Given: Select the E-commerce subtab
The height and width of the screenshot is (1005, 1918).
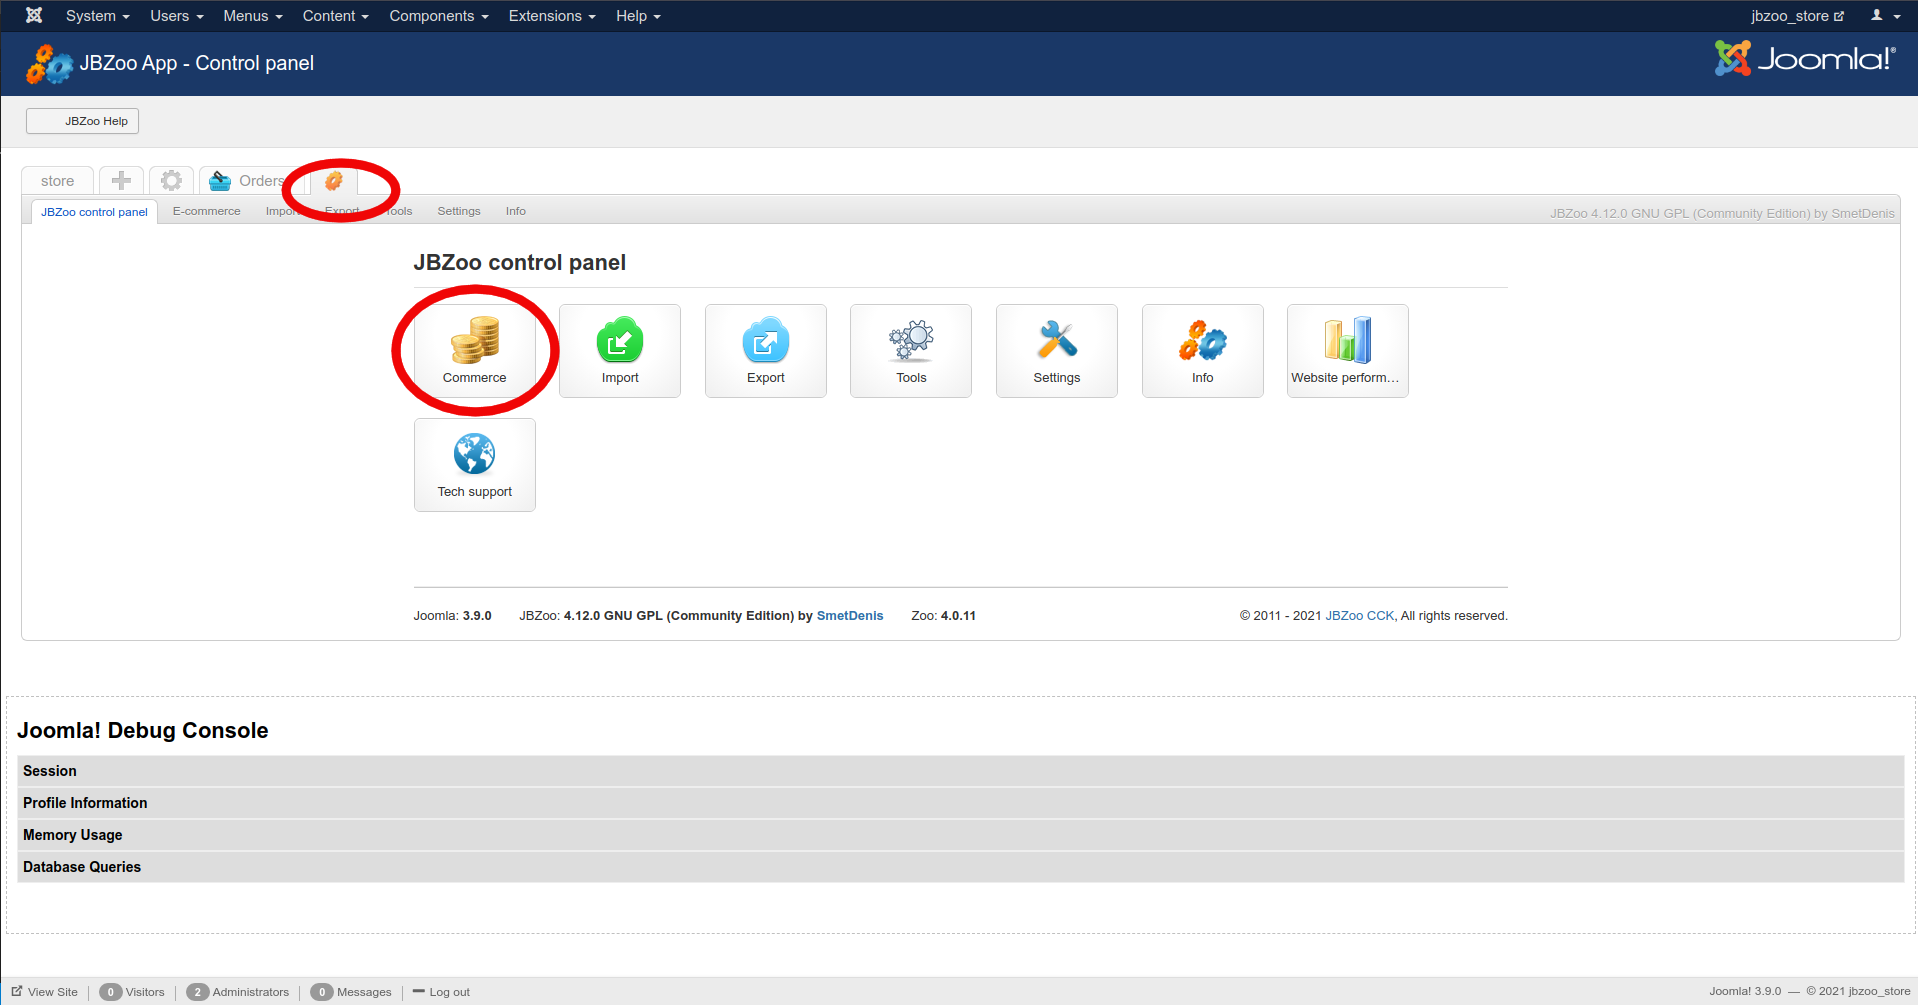Looking at the screenshot, I should tap(206, 211).
